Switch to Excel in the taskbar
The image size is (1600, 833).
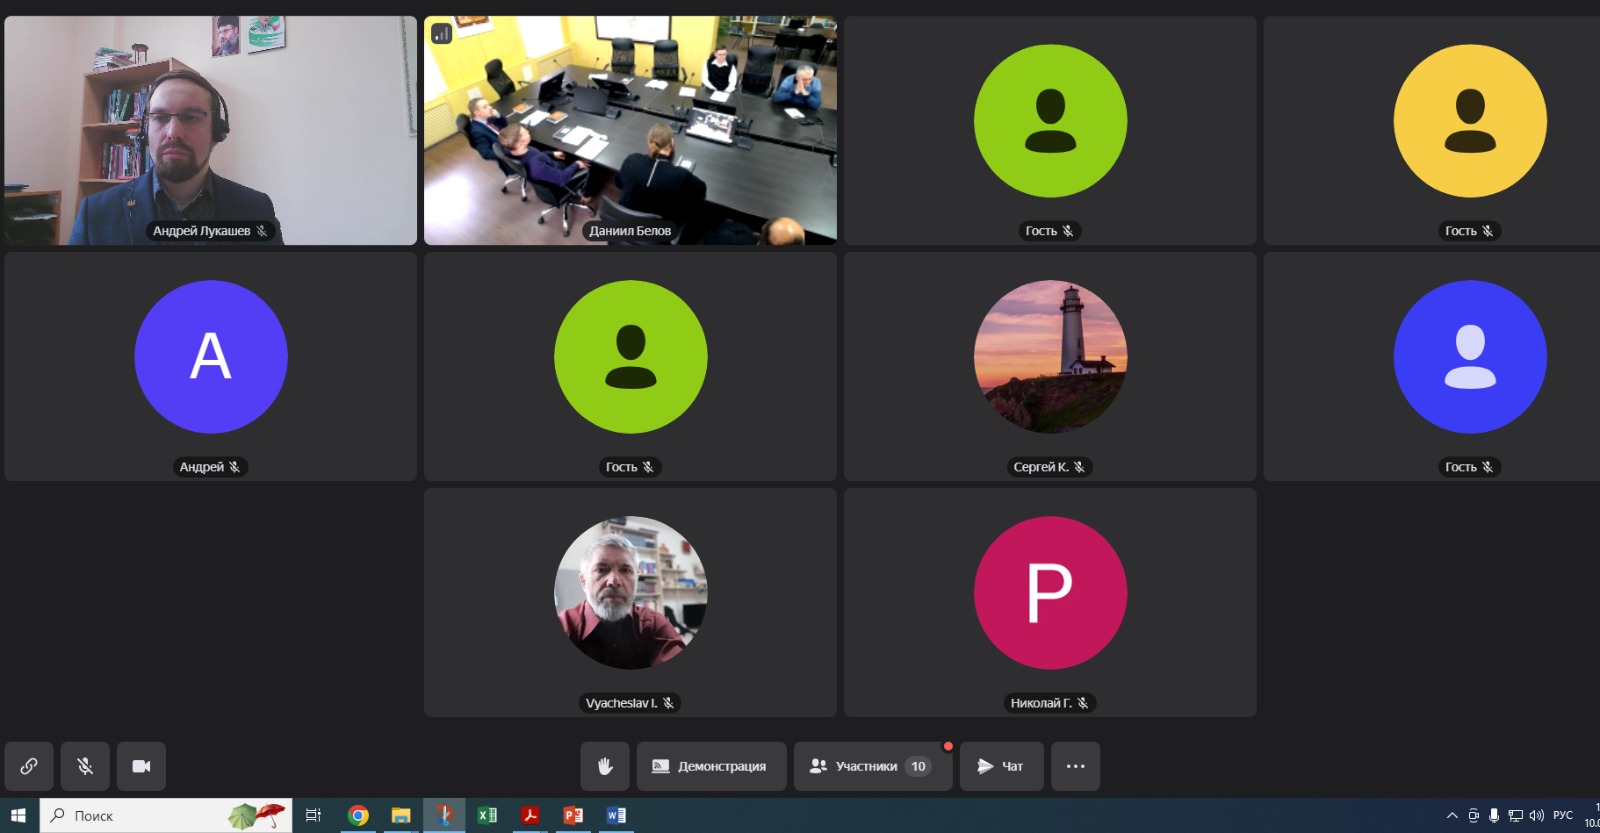tap(487, 816)
